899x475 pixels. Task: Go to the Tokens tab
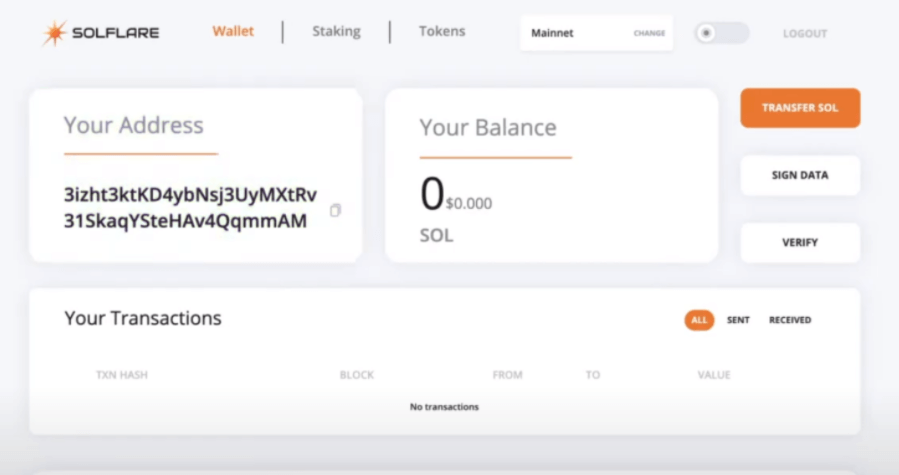[442, 31]
